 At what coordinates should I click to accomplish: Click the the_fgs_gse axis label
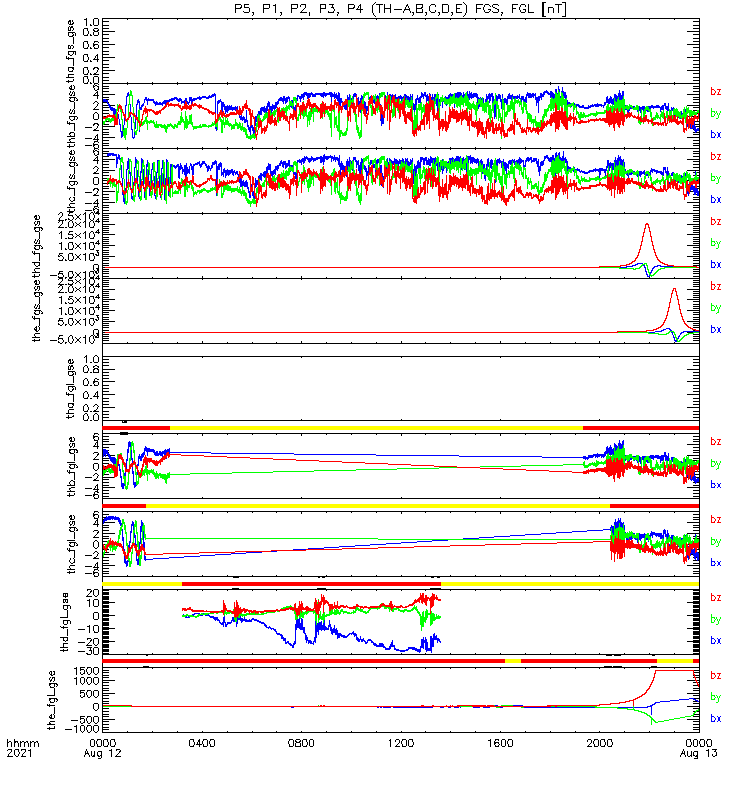(36, 312)
